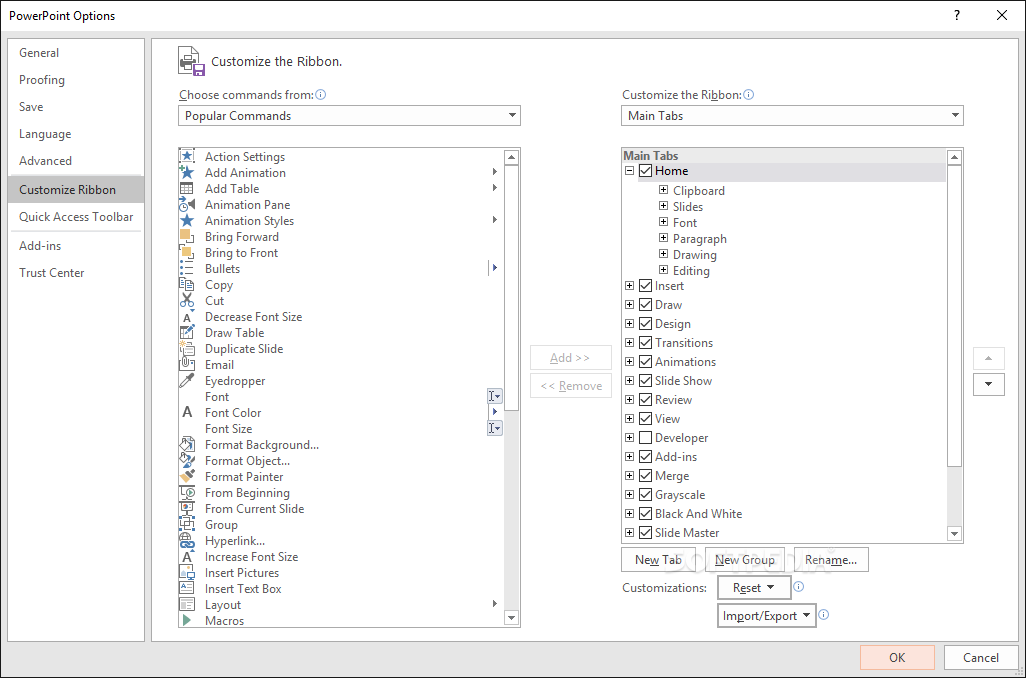Expand the Review tab node

point(629,400)
